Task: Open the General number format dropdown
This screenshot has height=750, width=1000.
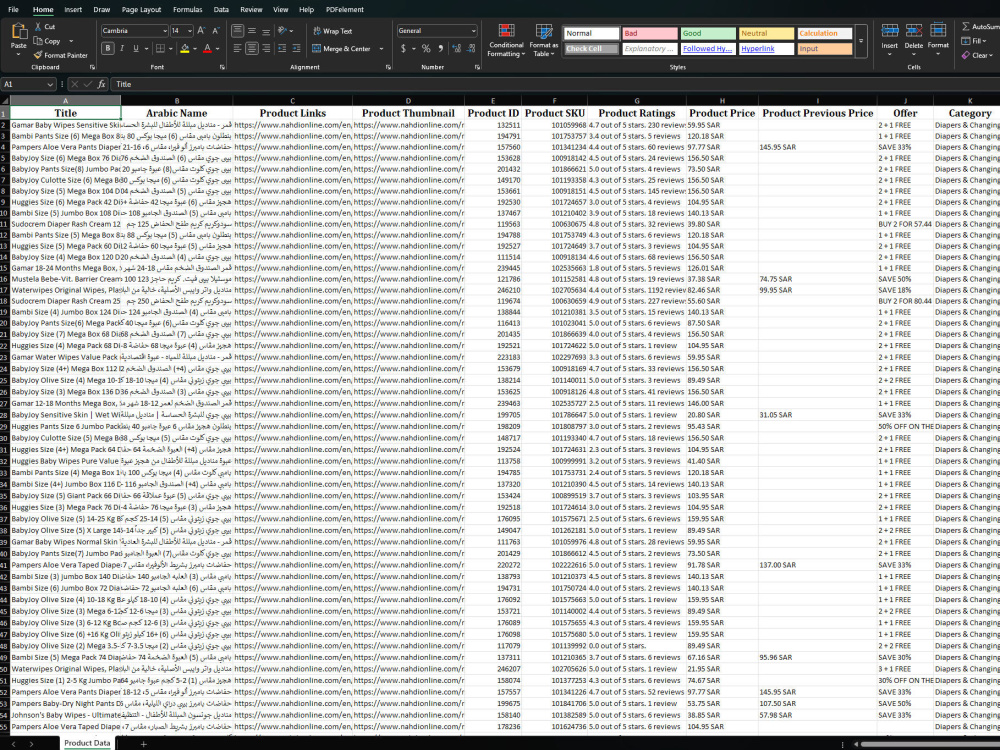Action: point(473,31)
